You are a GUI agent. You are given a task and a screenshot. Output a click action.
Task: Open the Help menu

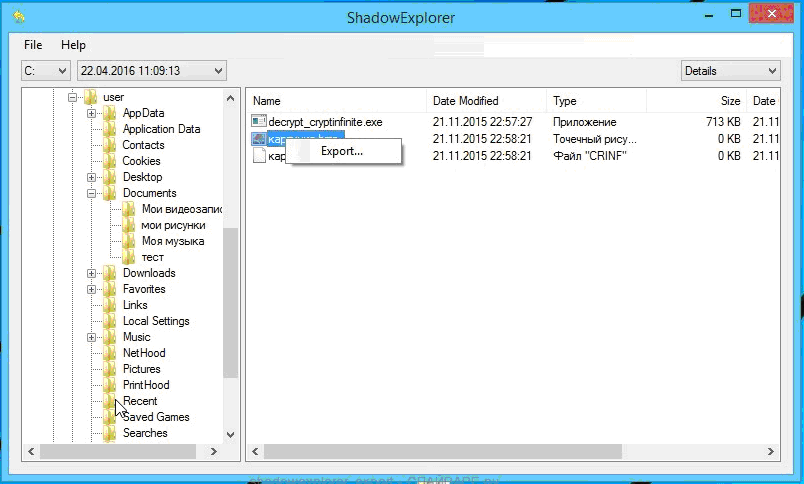click(x=73, y=45)
